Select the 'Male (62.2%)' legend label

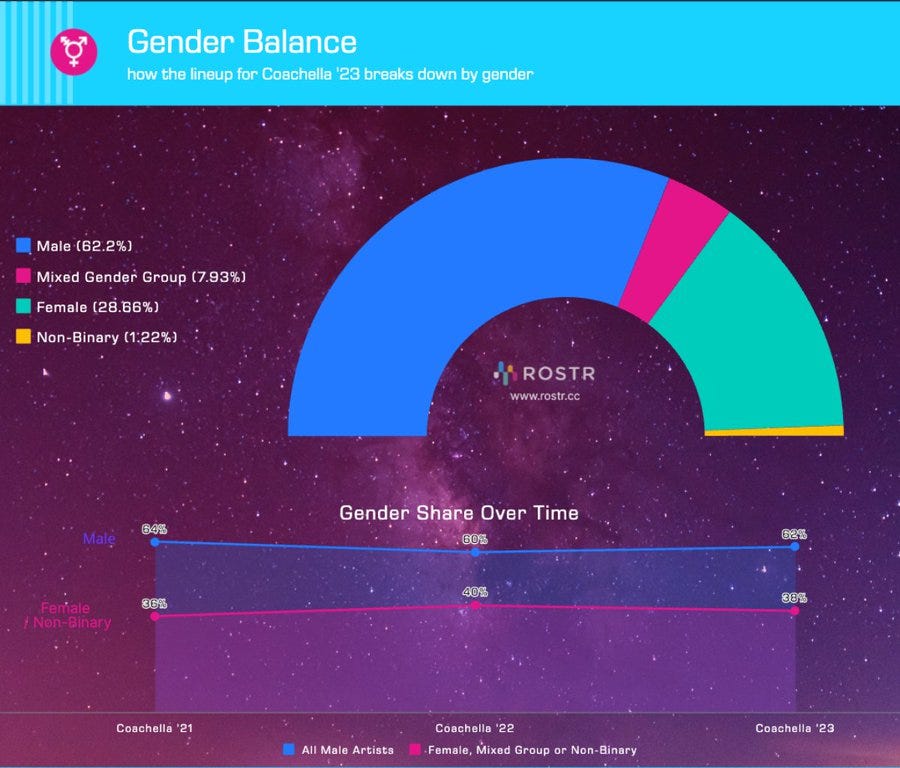84,246
